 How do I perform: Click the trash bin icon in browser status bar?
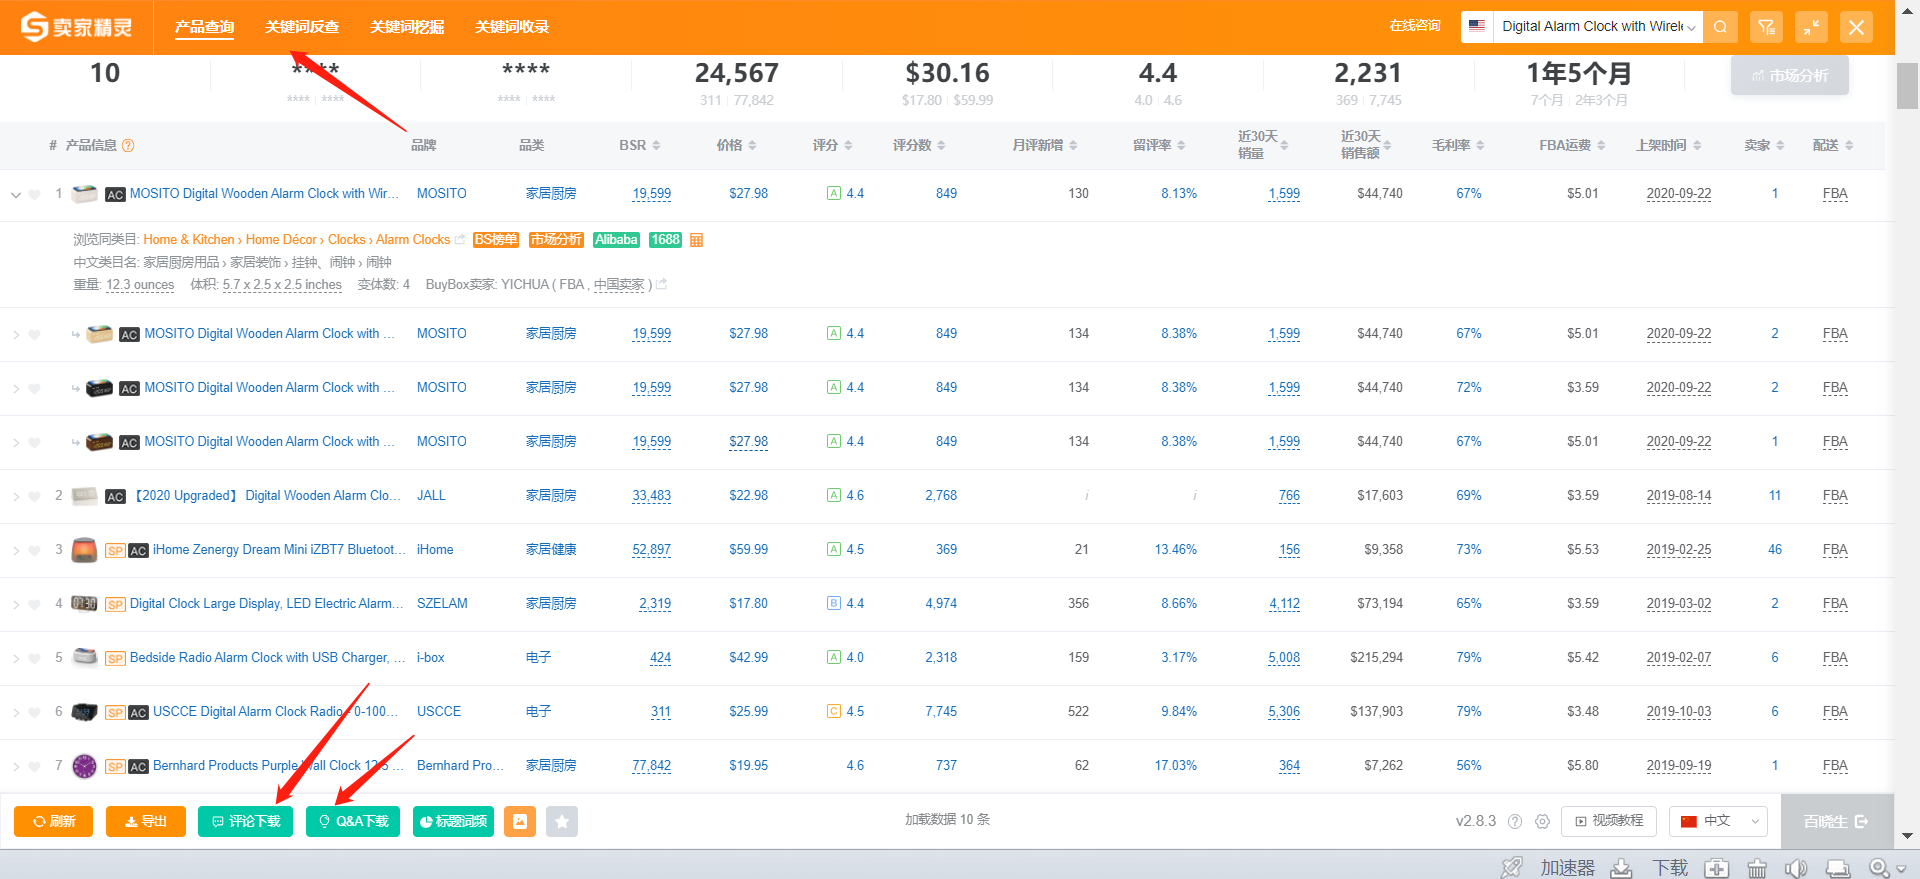pos(1757,867)
